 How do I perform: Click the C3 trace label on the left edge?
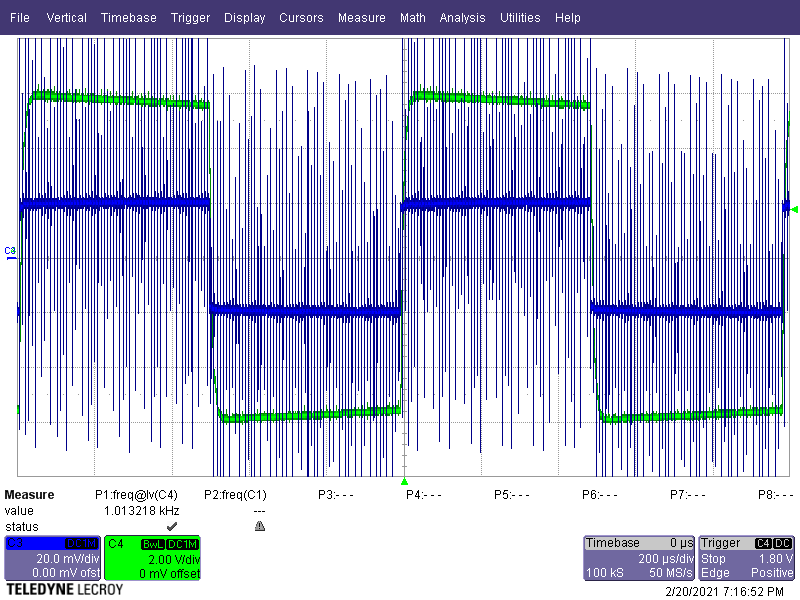tap(10, 251)
